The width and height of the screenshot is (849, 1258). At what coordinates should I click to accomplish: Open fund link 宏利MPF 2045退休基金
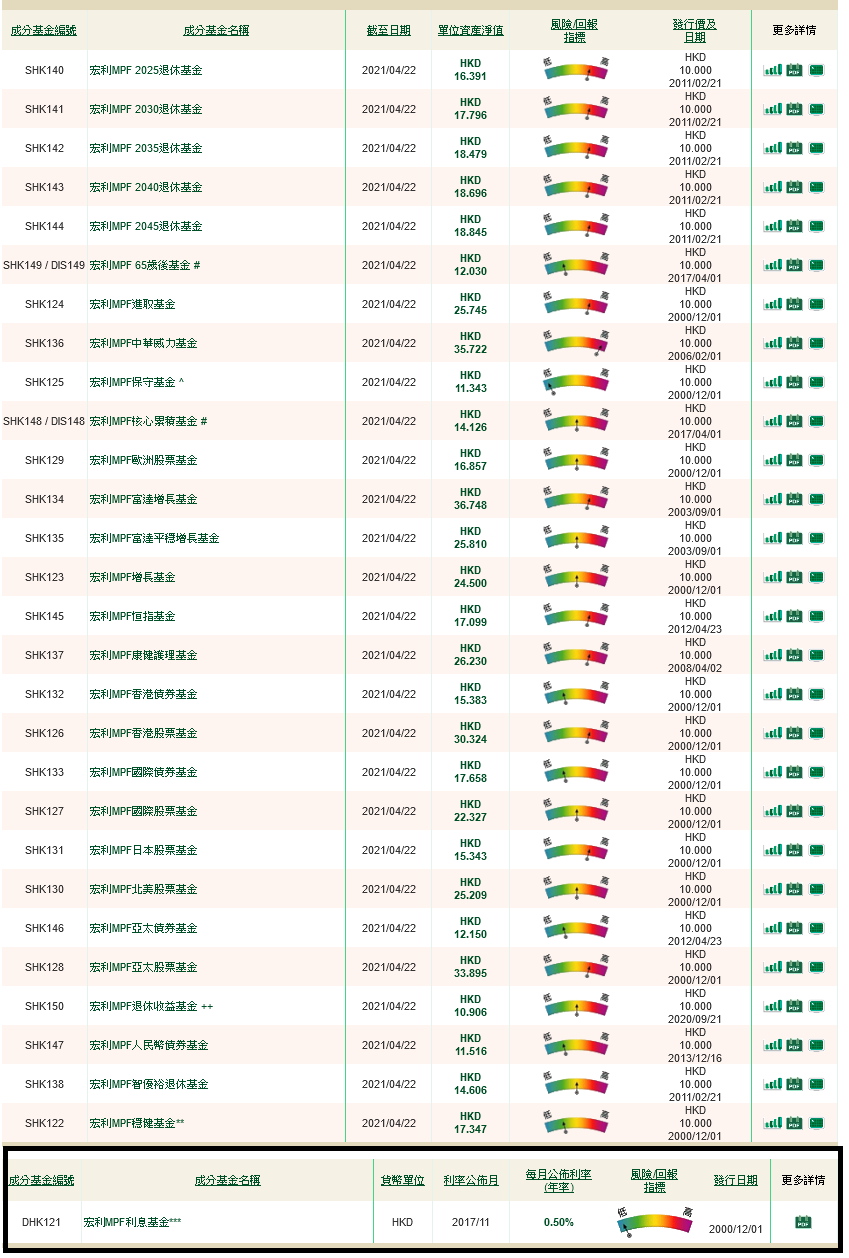point(145,226)
